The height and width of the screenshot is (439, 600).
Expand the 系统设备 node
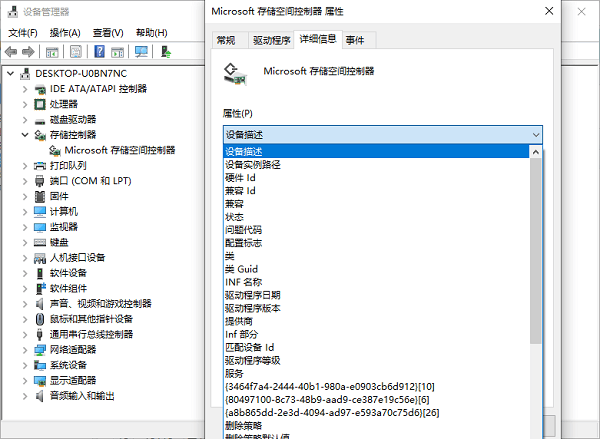pyautogui.click(x=25, y=365)
